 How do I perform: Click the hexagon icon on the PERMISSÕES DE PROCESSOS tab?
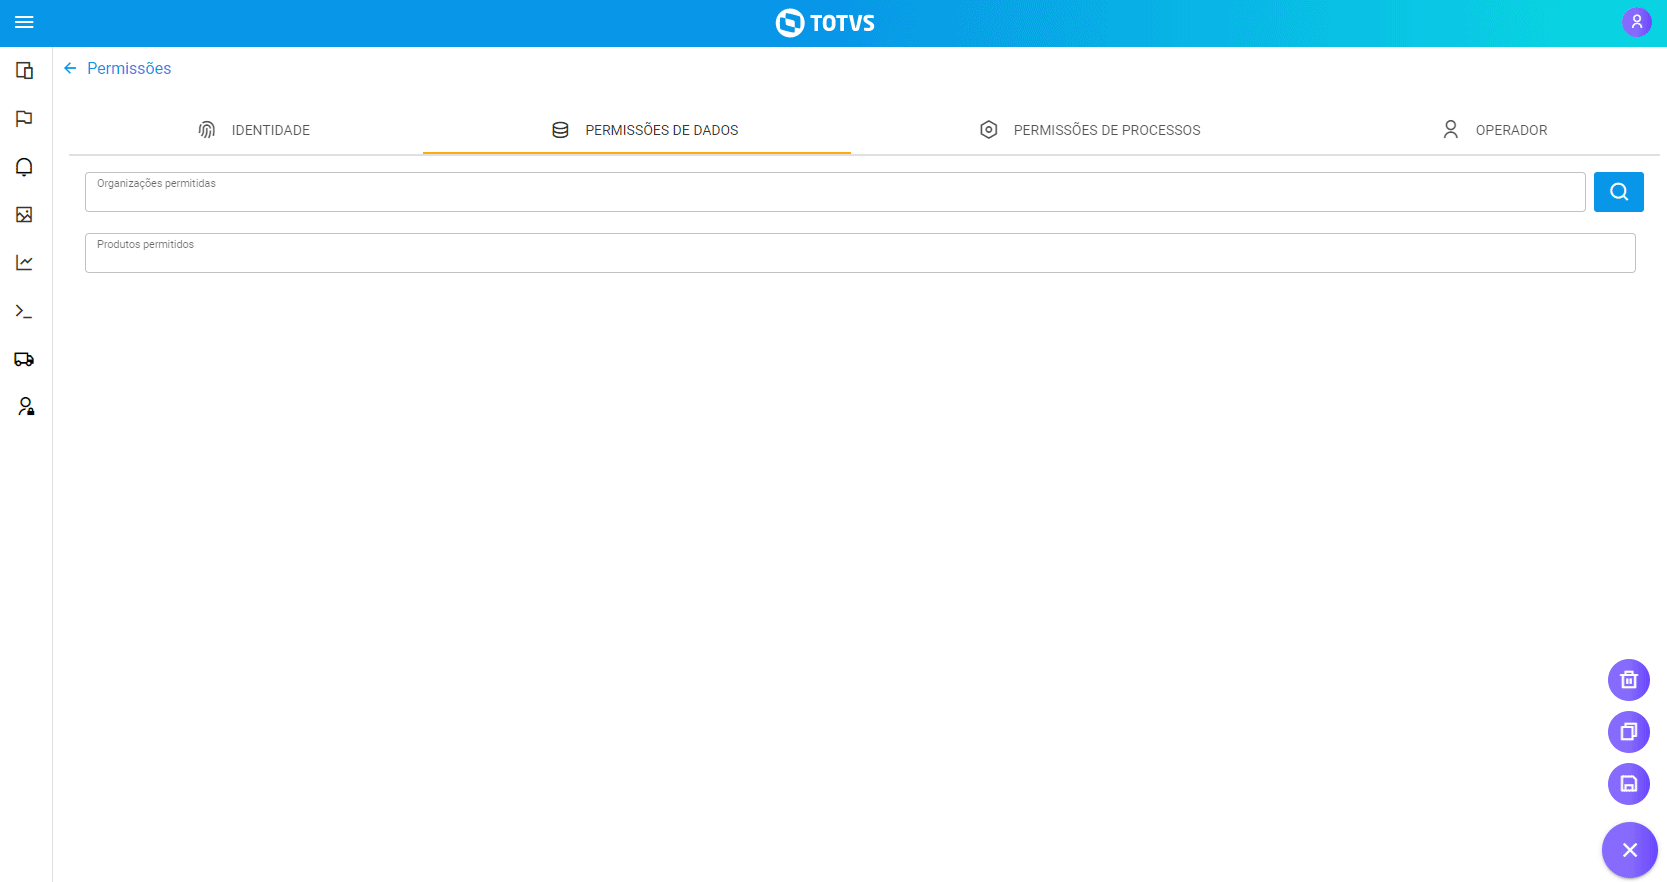[988, 130]
